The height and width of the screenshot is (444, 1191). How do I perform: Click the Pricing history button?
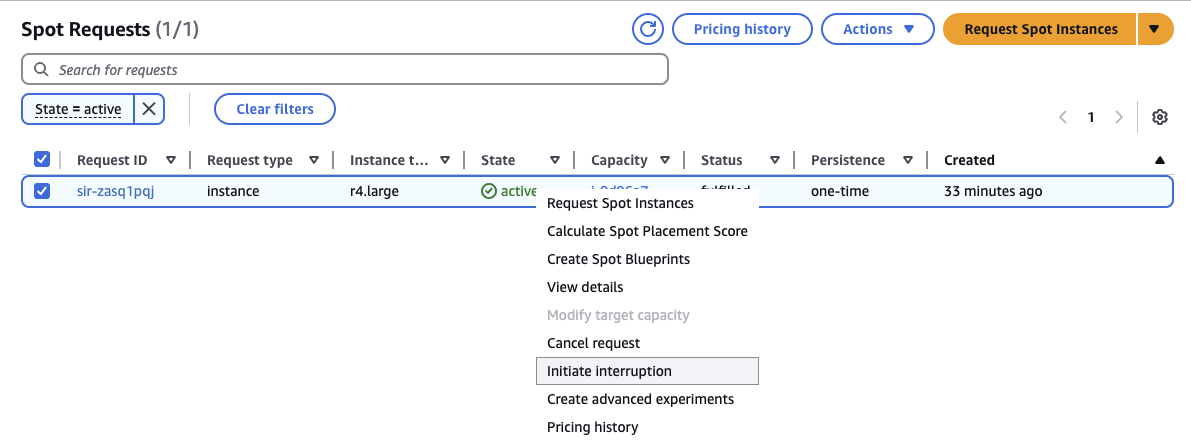(x=741, y=29)
